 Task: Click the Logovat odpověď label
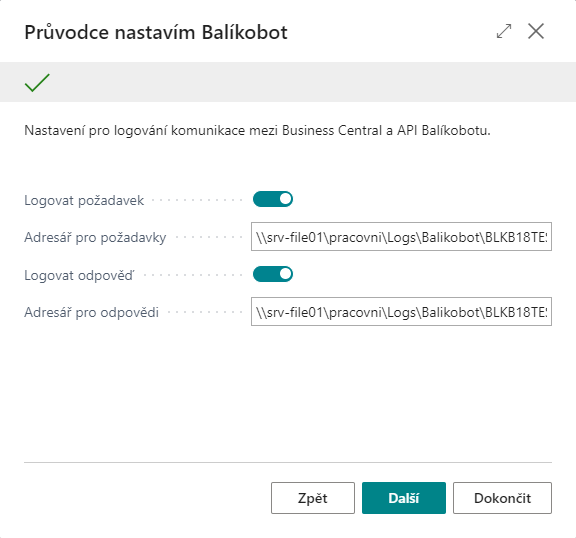(79, 275)
